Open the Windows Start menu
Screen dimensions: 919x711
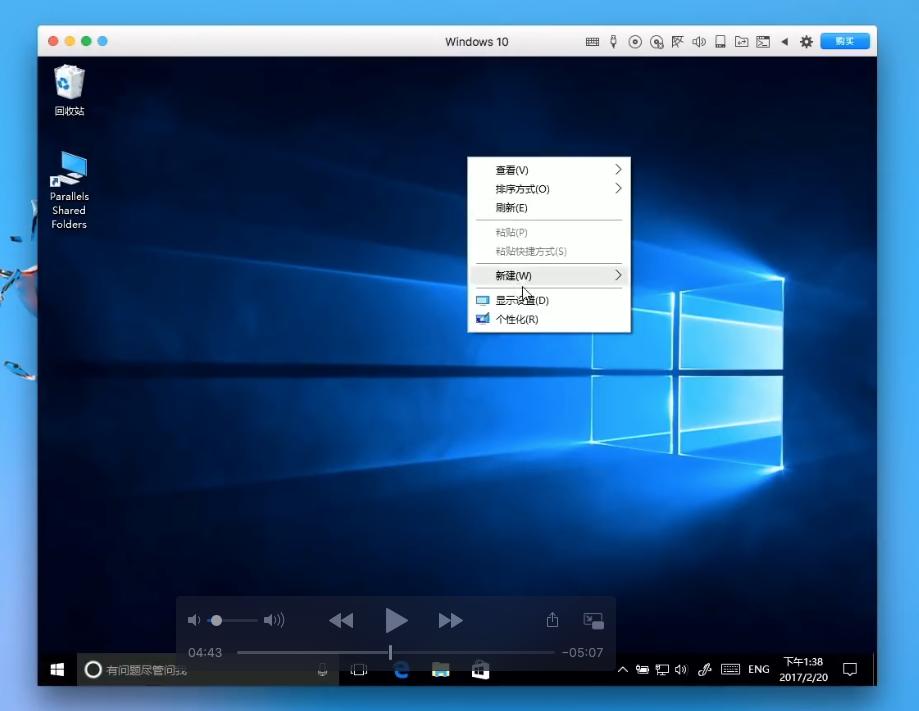coord(57,669)
